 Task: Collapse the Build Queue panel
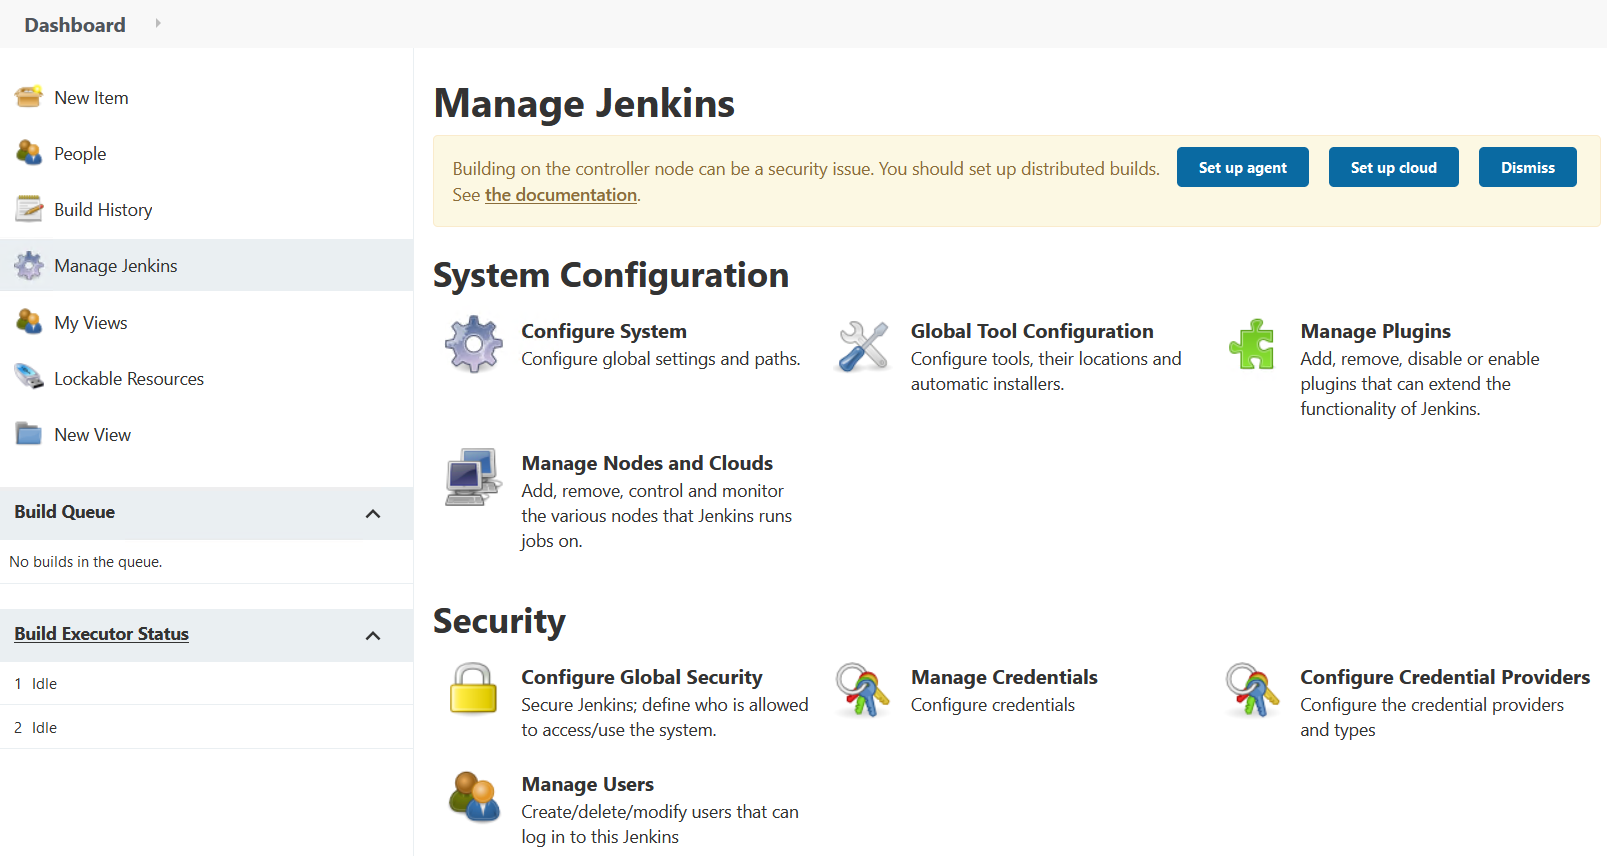pyautogui.click(x=373, y=513)
